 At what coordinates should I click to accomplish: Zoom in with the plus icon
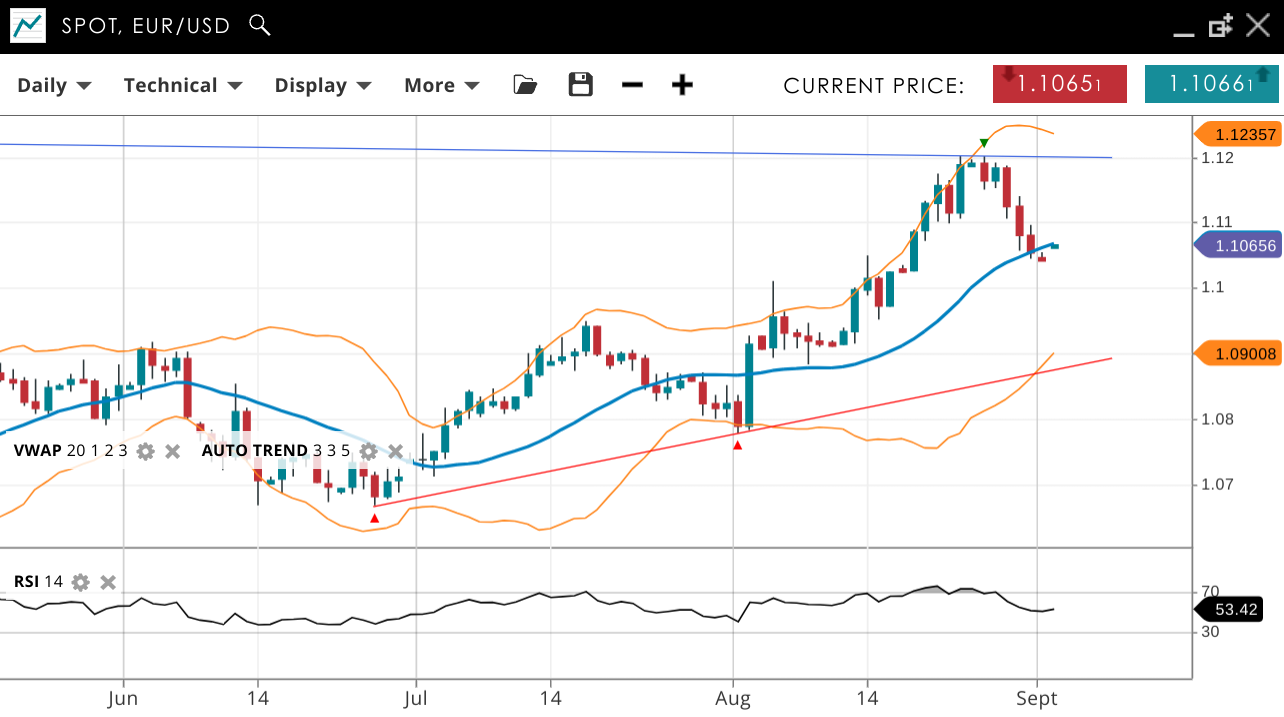[682, 85]
